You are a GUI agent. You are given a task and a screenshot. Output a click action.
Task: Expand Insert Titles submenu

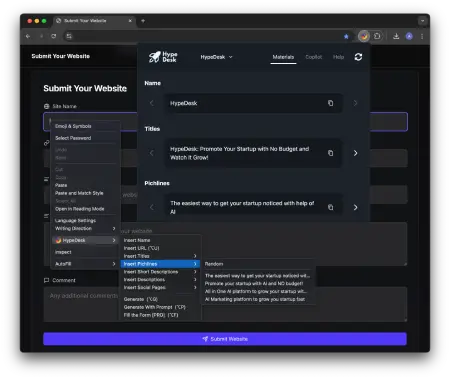[160, 256]
